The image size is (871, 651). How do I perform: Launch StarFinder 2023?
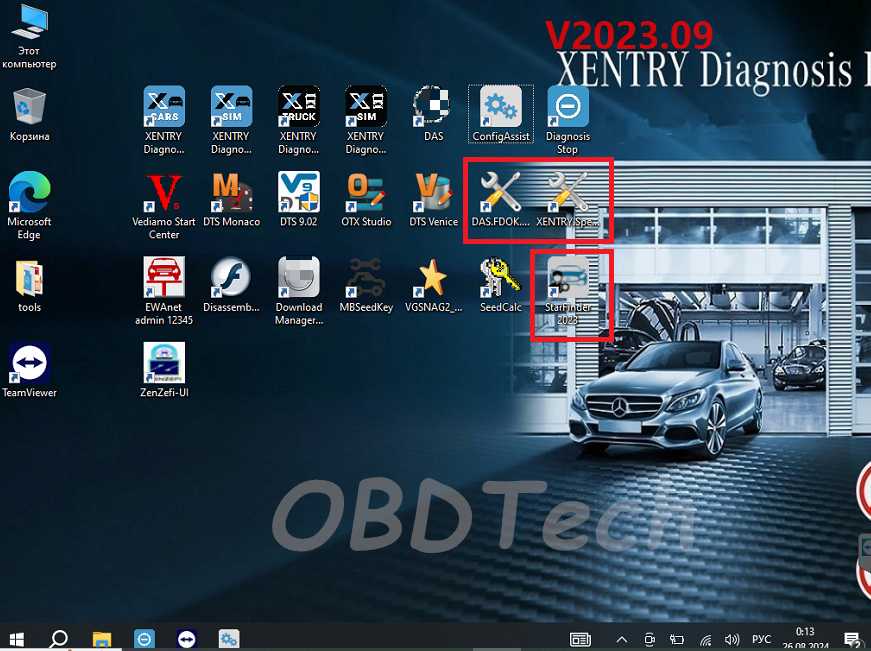point(568,291)
